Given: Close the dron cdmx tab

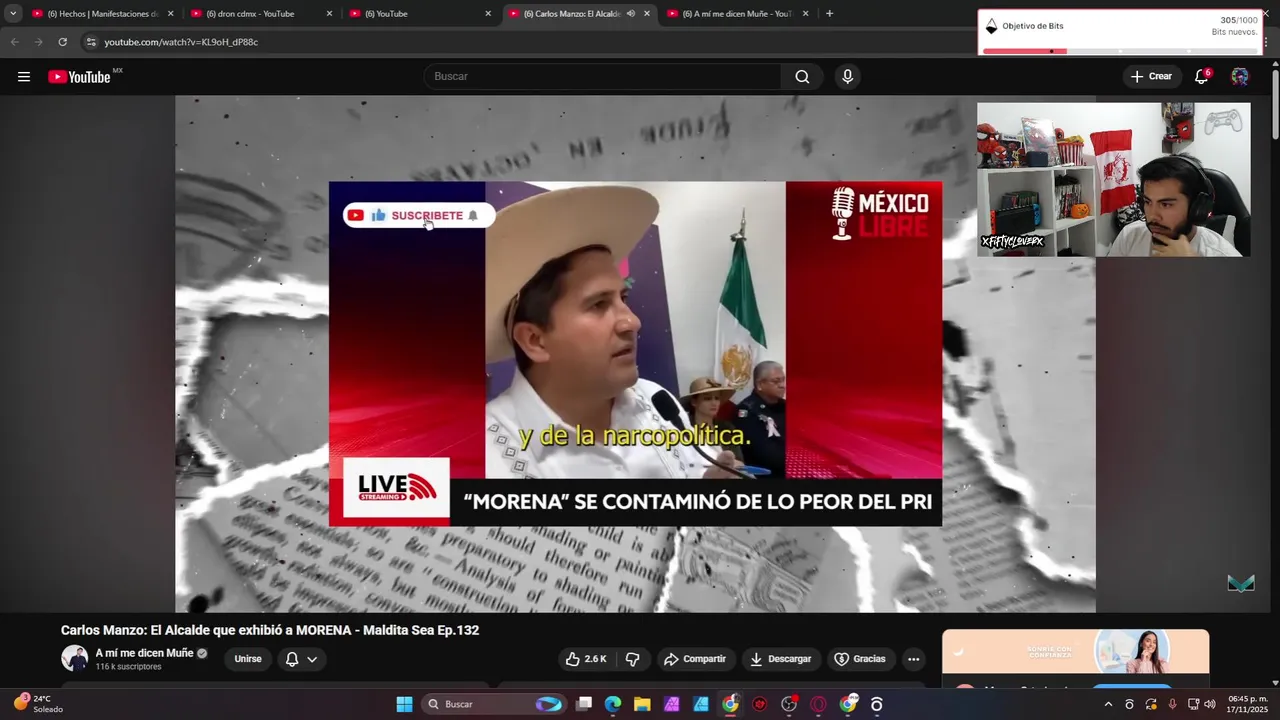Looking at the screenshot, I should click(x=329, y=14).
